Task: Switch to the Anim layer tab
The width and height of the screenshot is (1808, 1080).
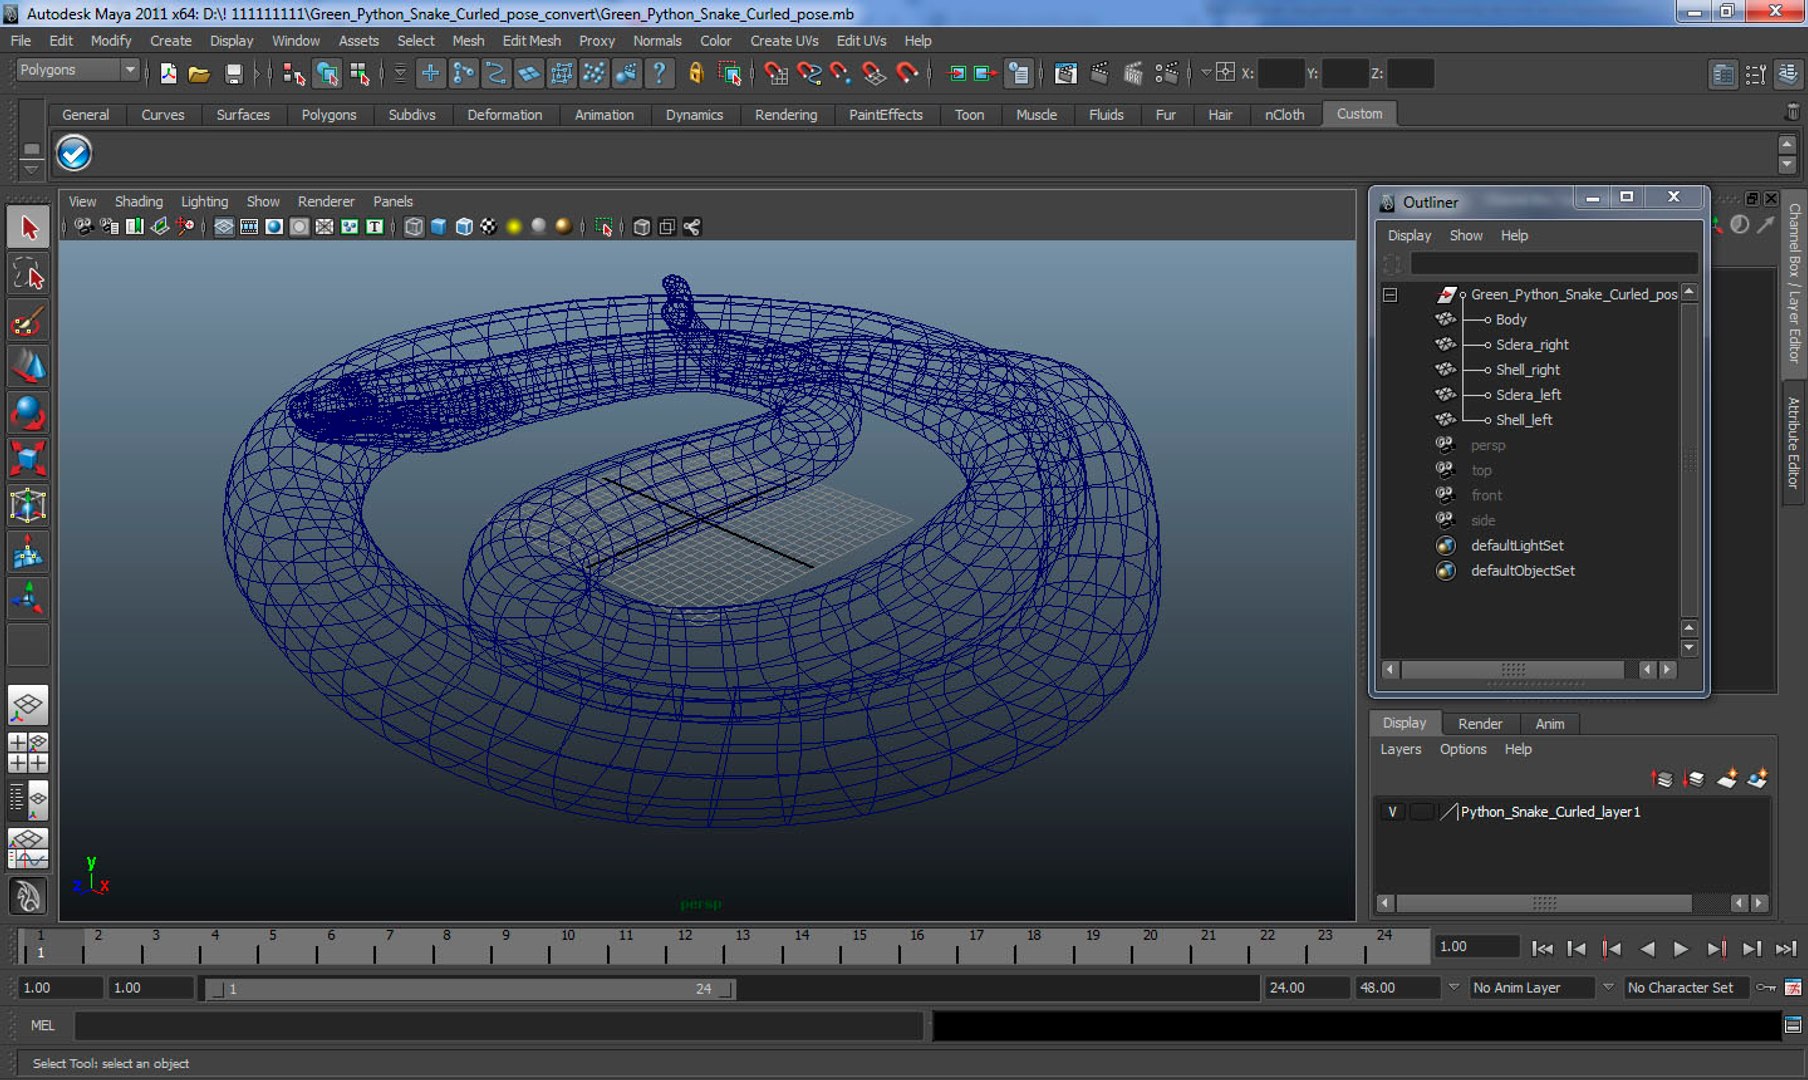Action: 1549,724
